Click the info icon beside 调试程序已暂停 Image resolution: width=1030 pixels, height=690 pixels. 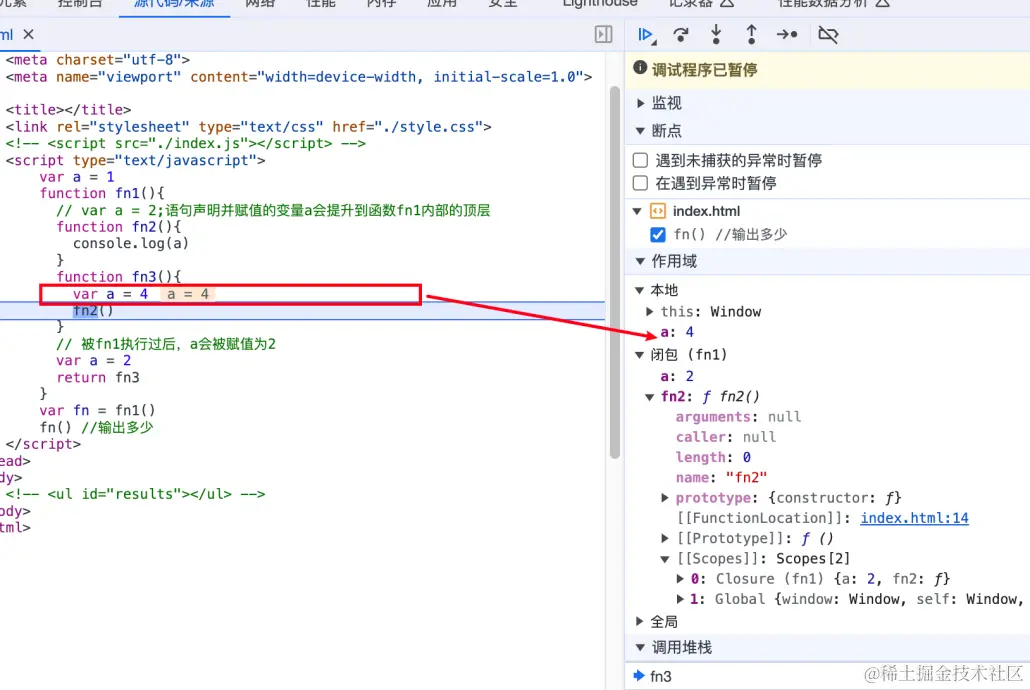[x=640, y=68]
